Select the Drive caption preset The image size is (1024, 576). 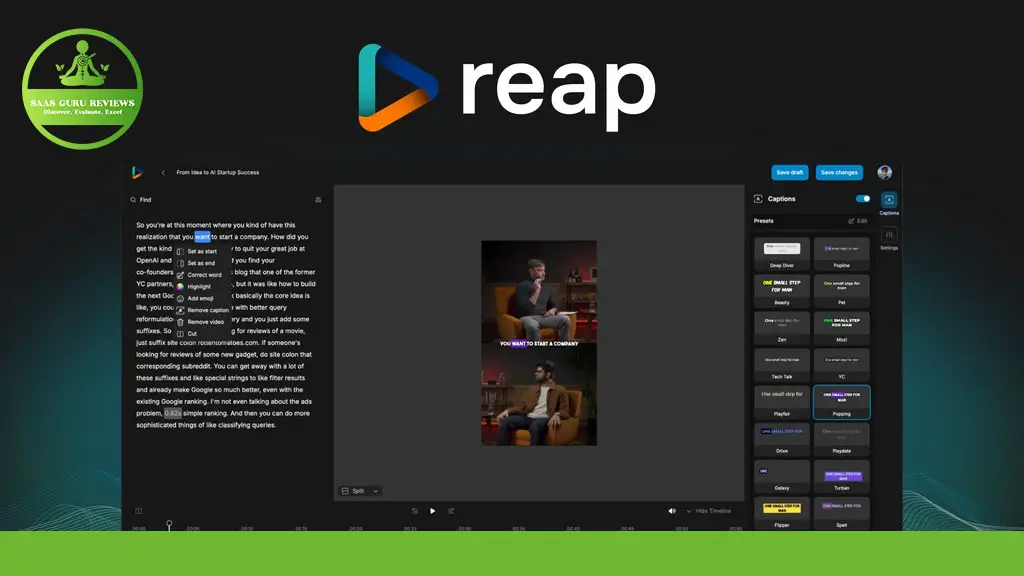[782, 440]
